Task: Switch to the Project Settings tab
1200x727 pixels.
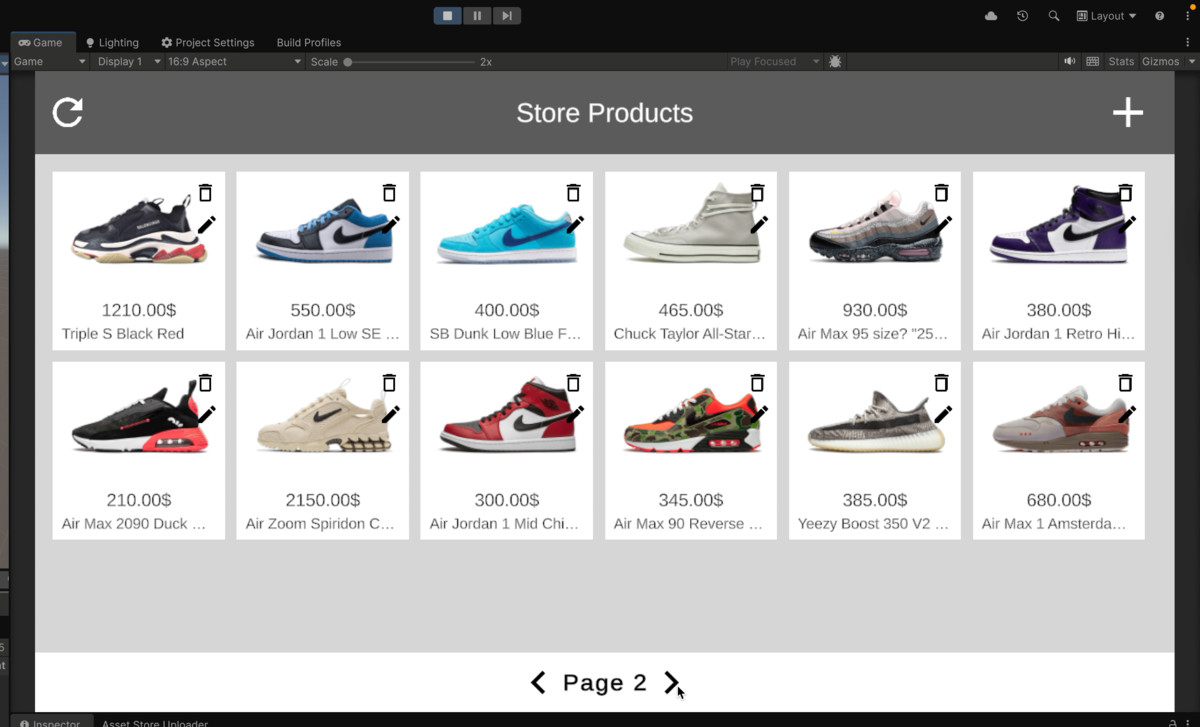Action: pyautogui.click(x=208, y=42)
